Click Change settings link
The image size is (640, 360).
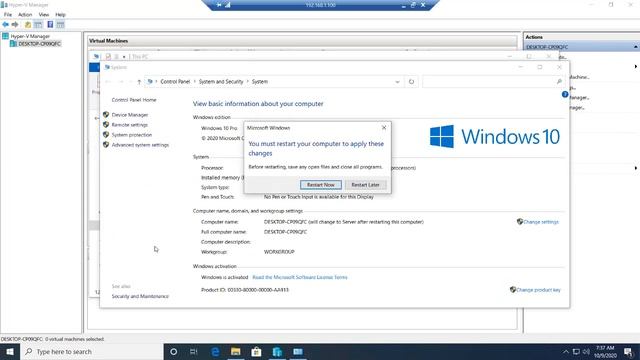[541, 222]
